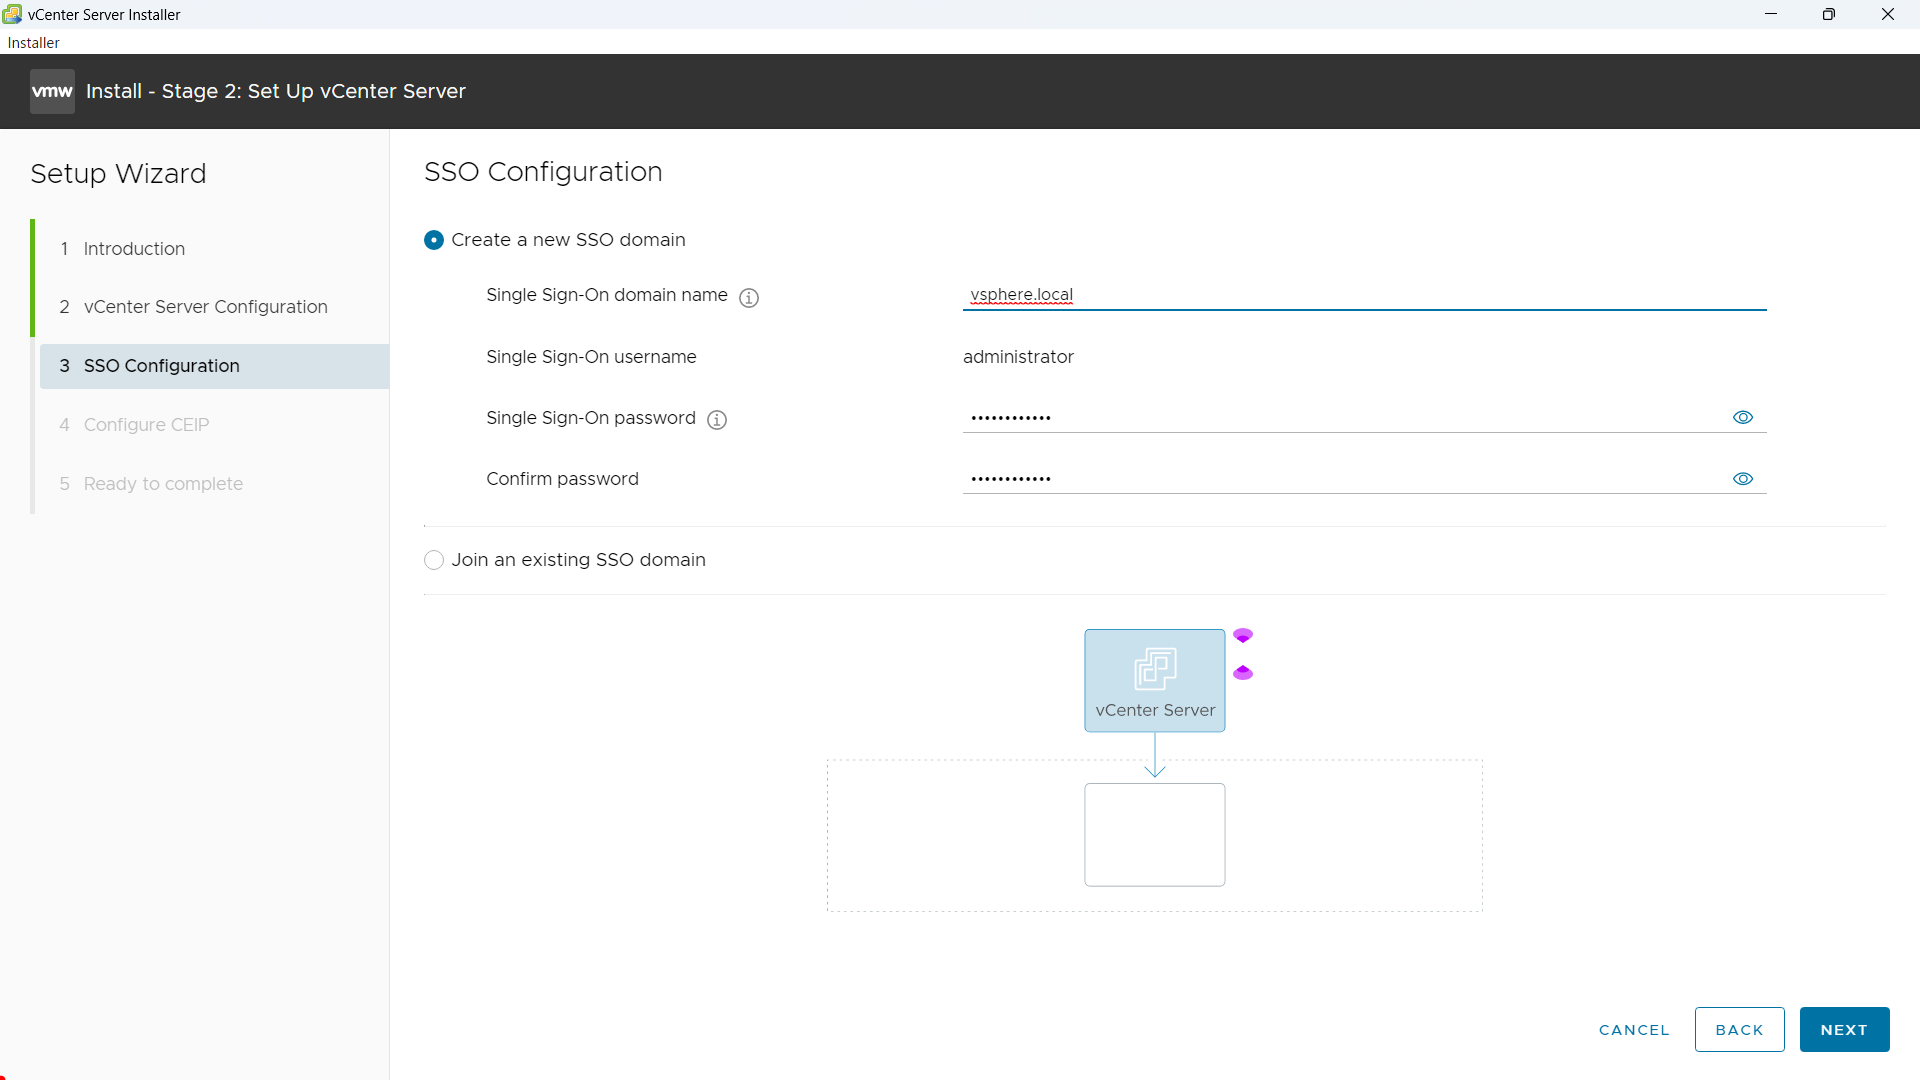The width and height of the screenshot is (1920, 1080).
Task: Select SSO Configuration step in sidebar
Action: [x=161, y=366]
